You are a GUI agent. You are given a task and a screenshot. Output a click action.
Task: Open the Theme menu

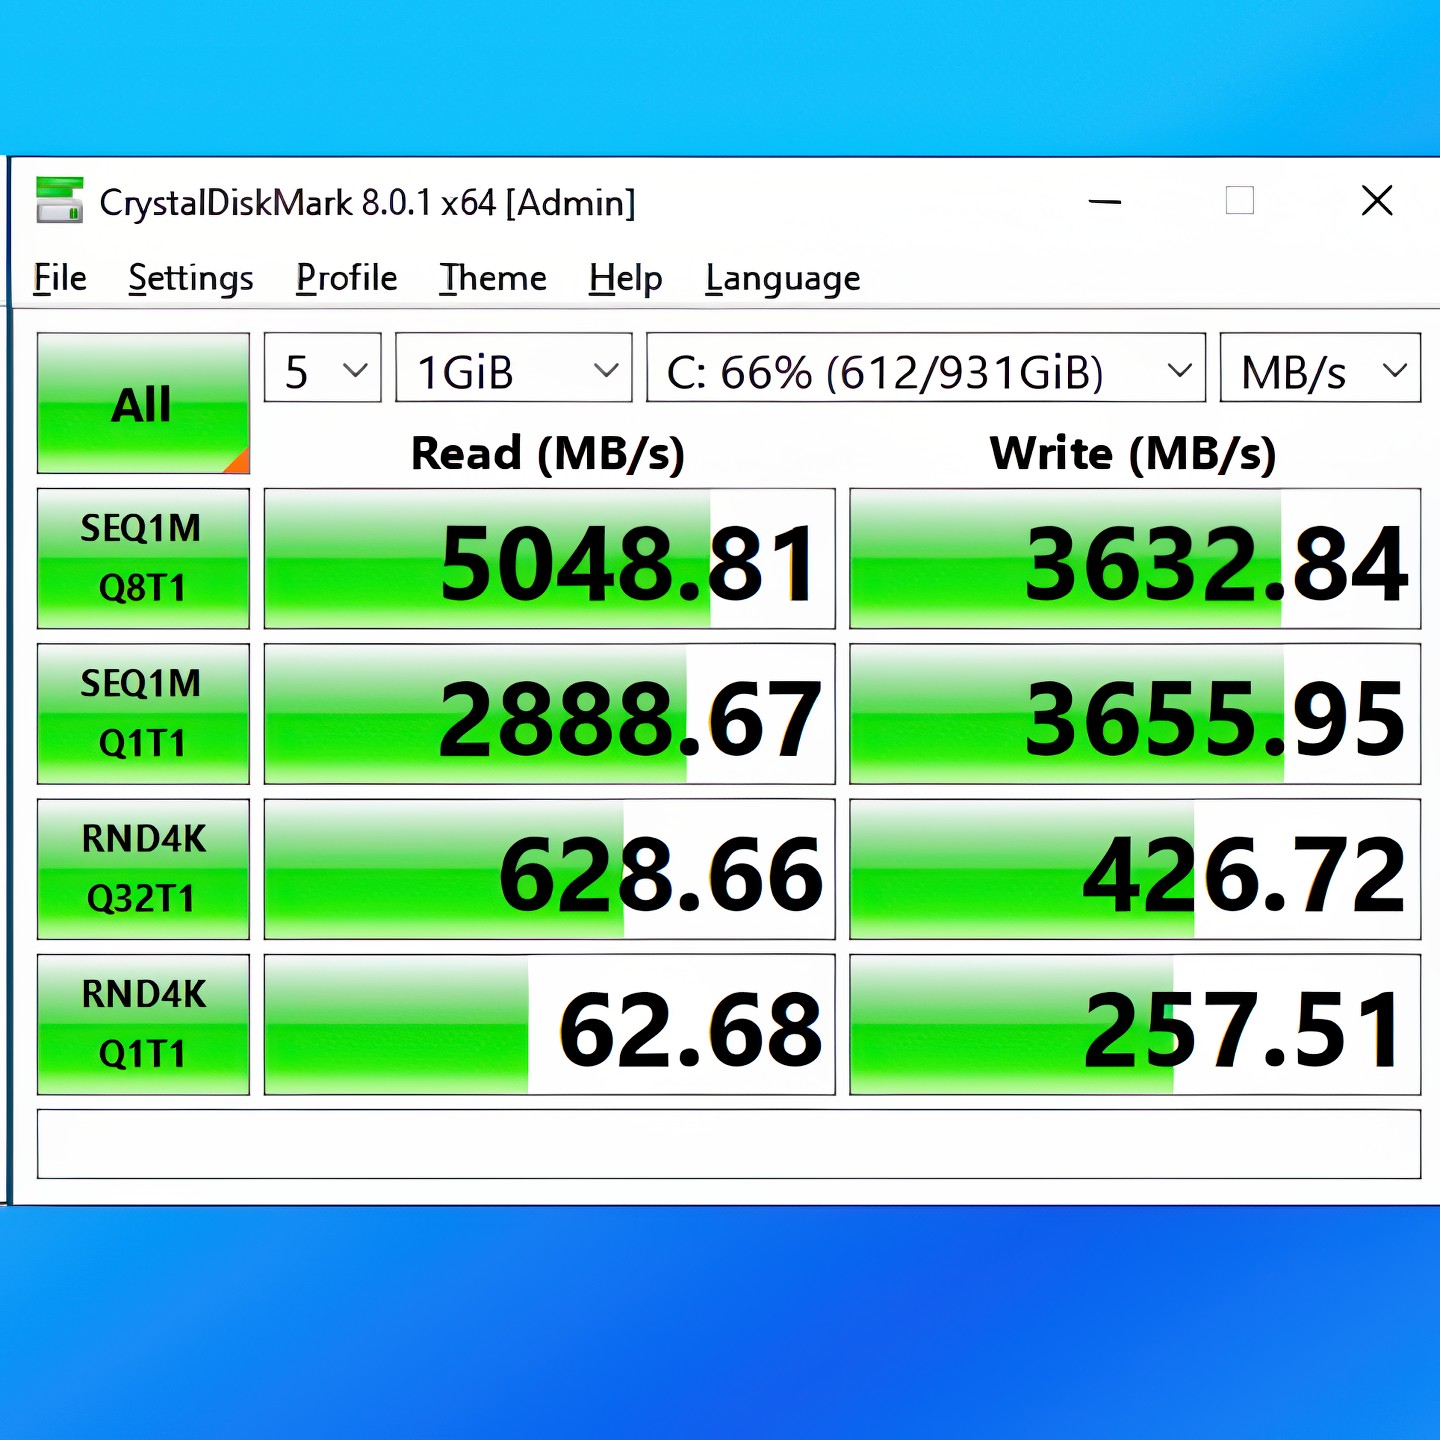pyautogui.click(x=493, y=278)
